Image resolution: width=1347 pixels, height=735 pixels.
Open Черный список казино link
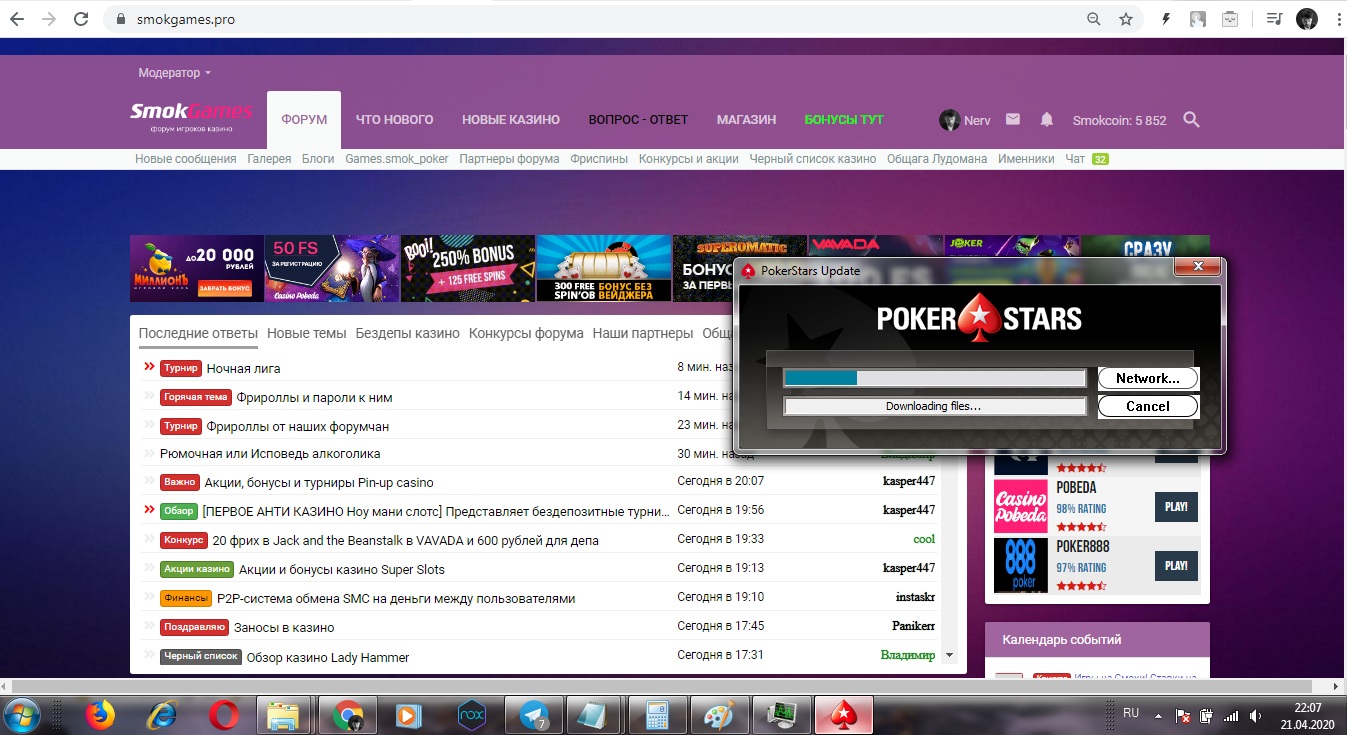pyautogui.click(x=813, y=159)
